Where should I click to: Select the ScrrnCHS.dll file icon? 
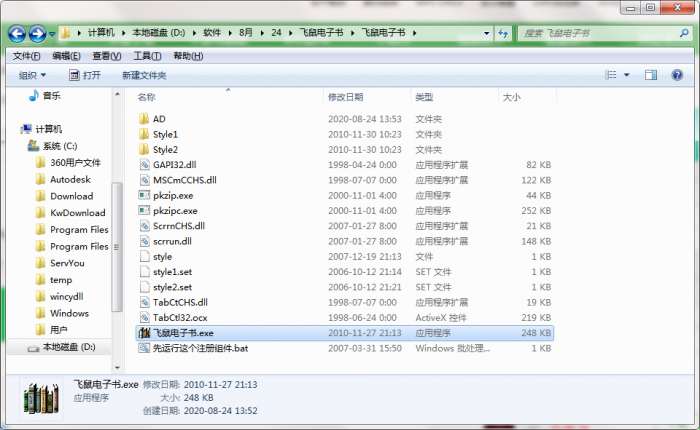(144, 226)
